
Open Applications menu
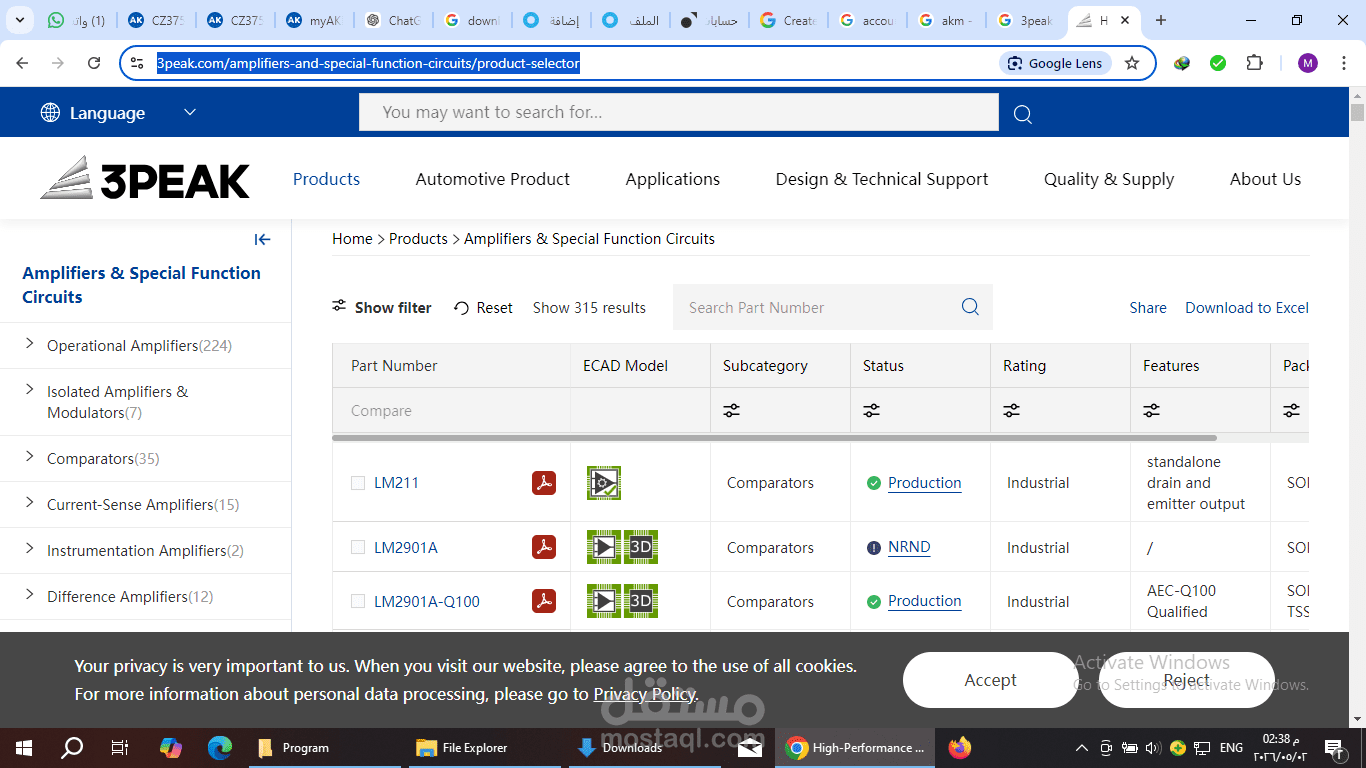click(673, 179)
